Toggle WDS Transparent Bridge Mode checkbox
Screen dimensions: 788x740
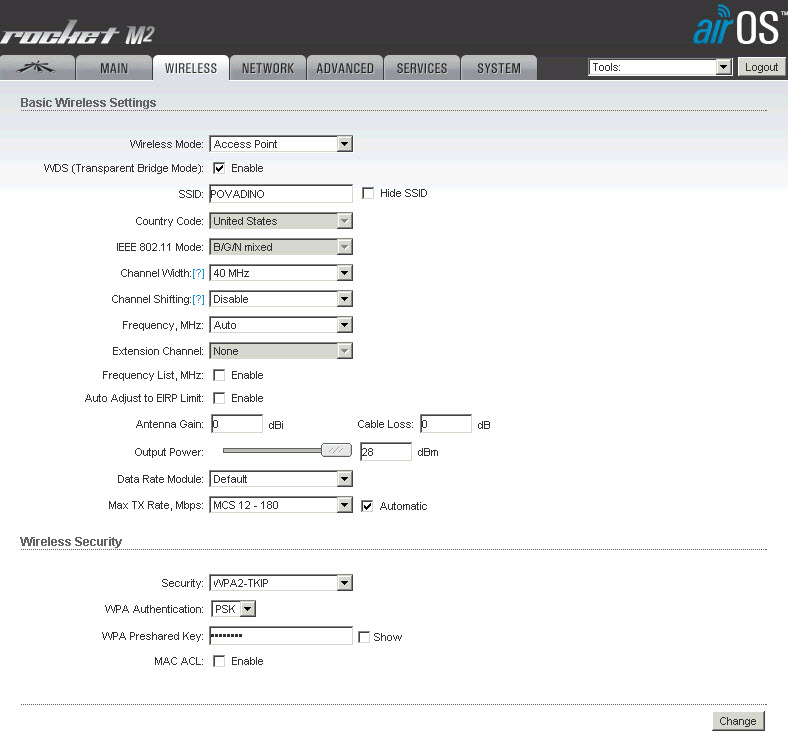pyautogui.click(x=219, y=168)
